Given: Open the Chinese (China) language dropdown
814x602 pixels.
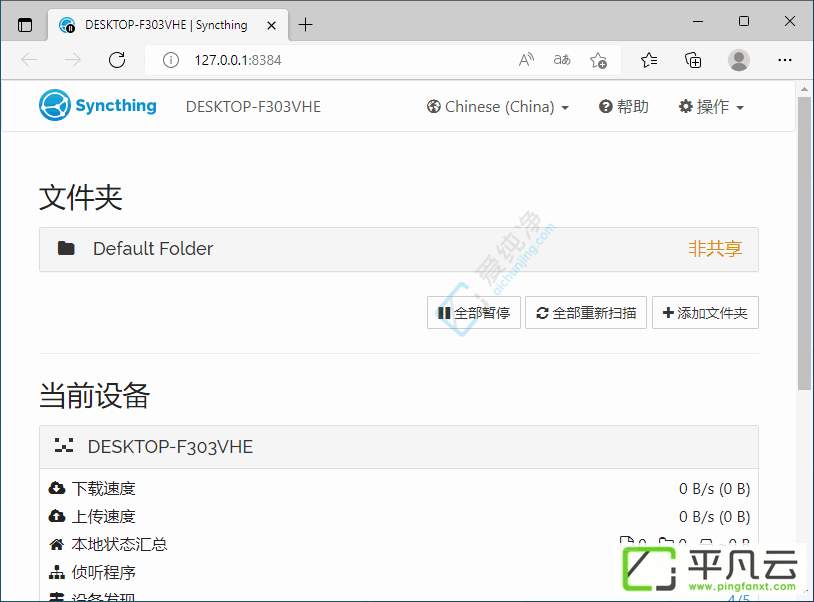Looking at the screenshot, I should (x=498, y=107).
